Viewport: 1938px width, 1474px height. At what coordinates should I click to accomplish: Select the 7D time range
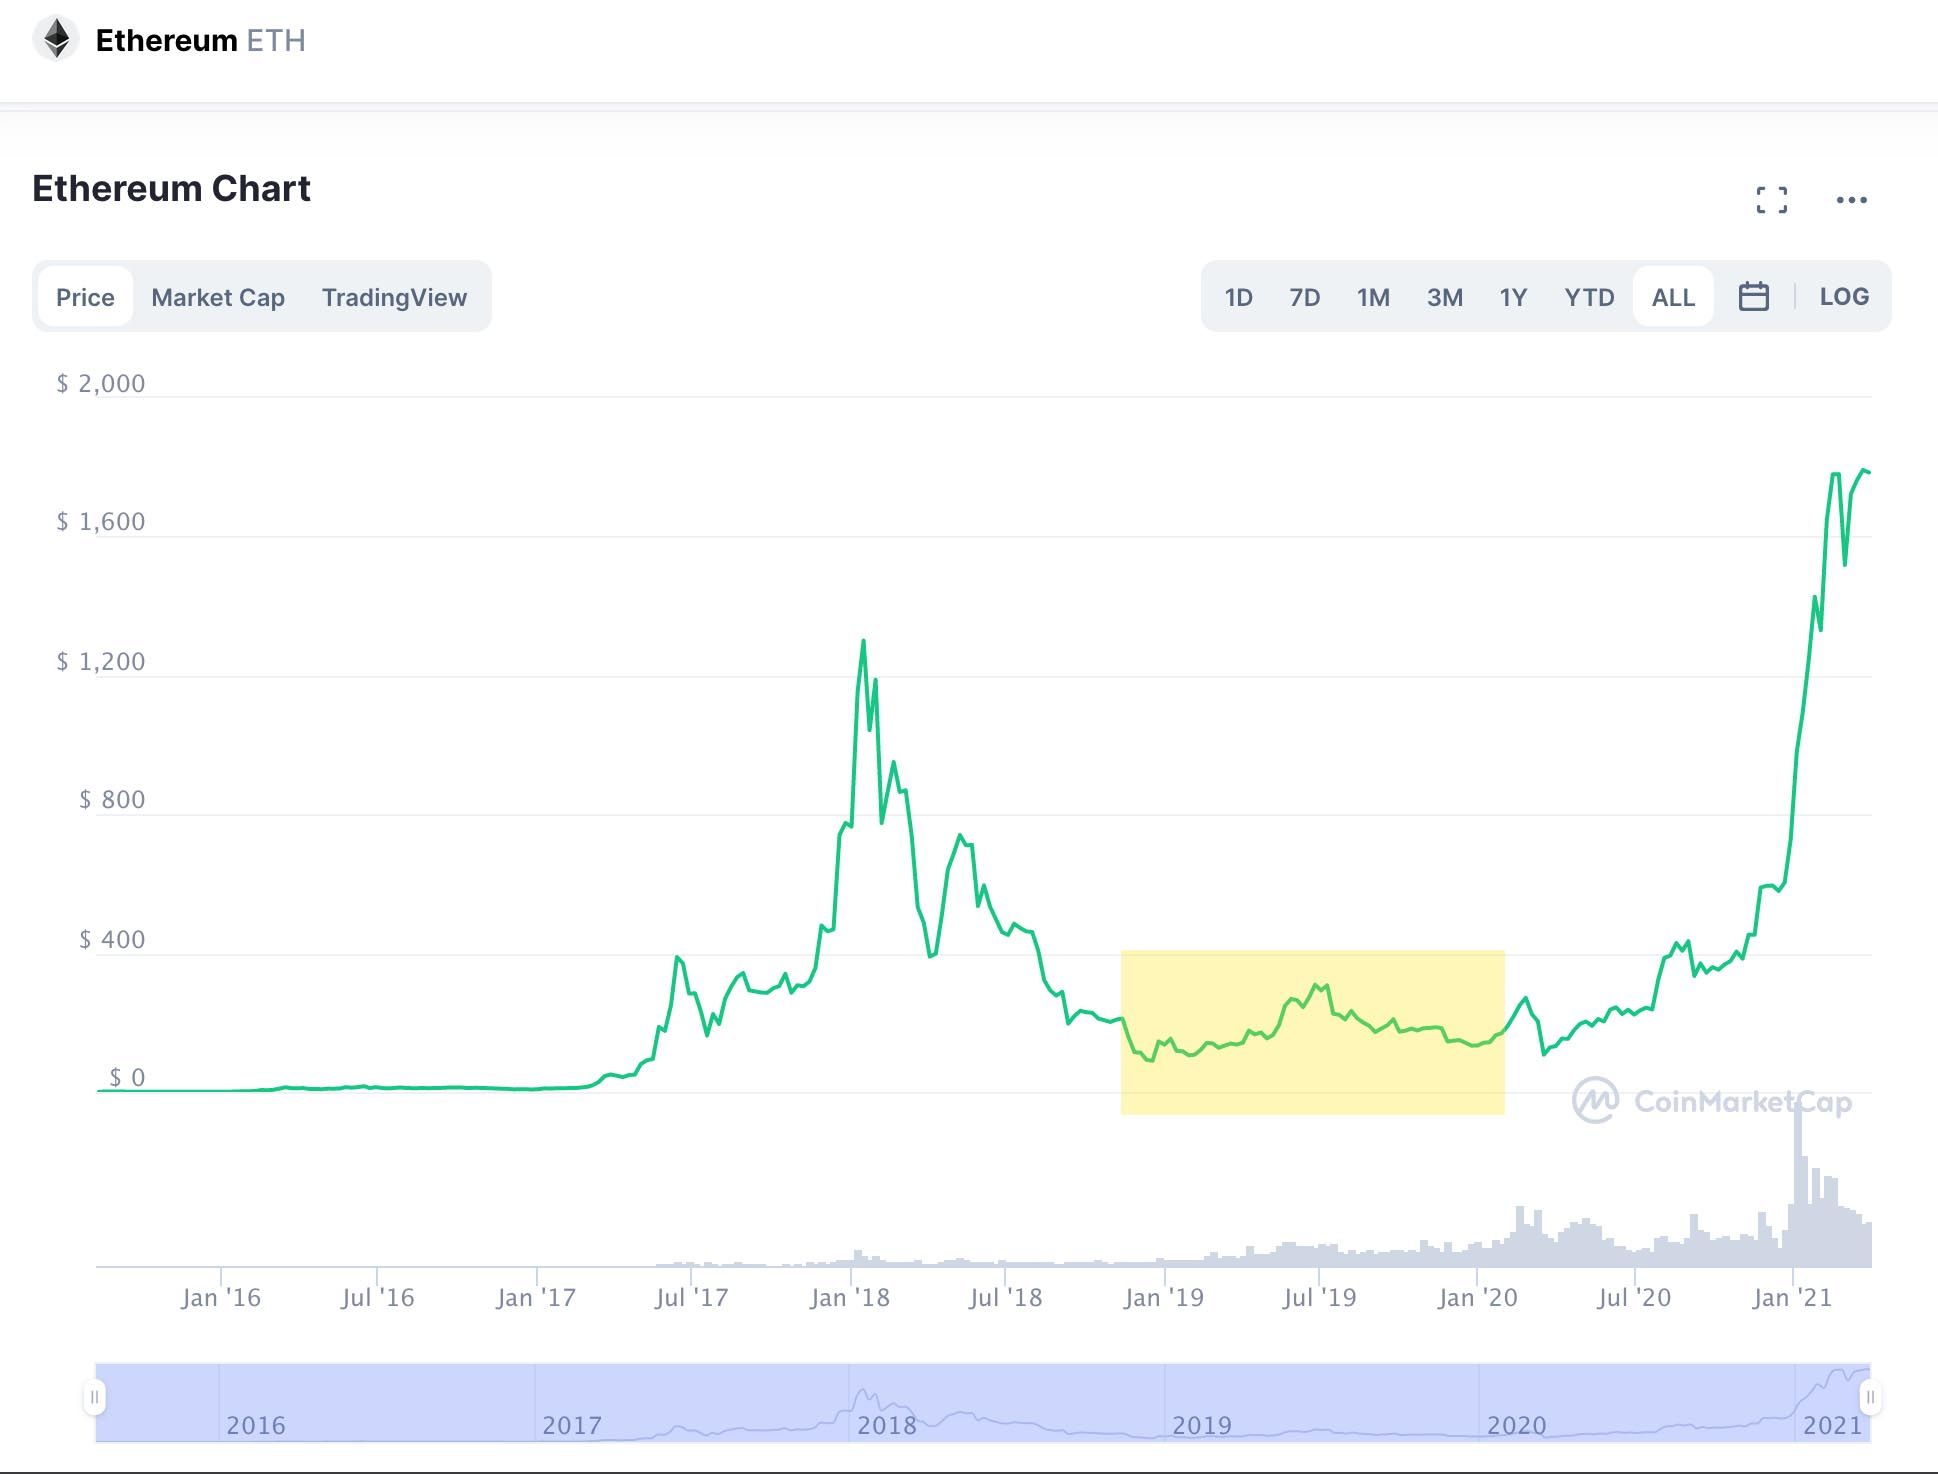1304,297
